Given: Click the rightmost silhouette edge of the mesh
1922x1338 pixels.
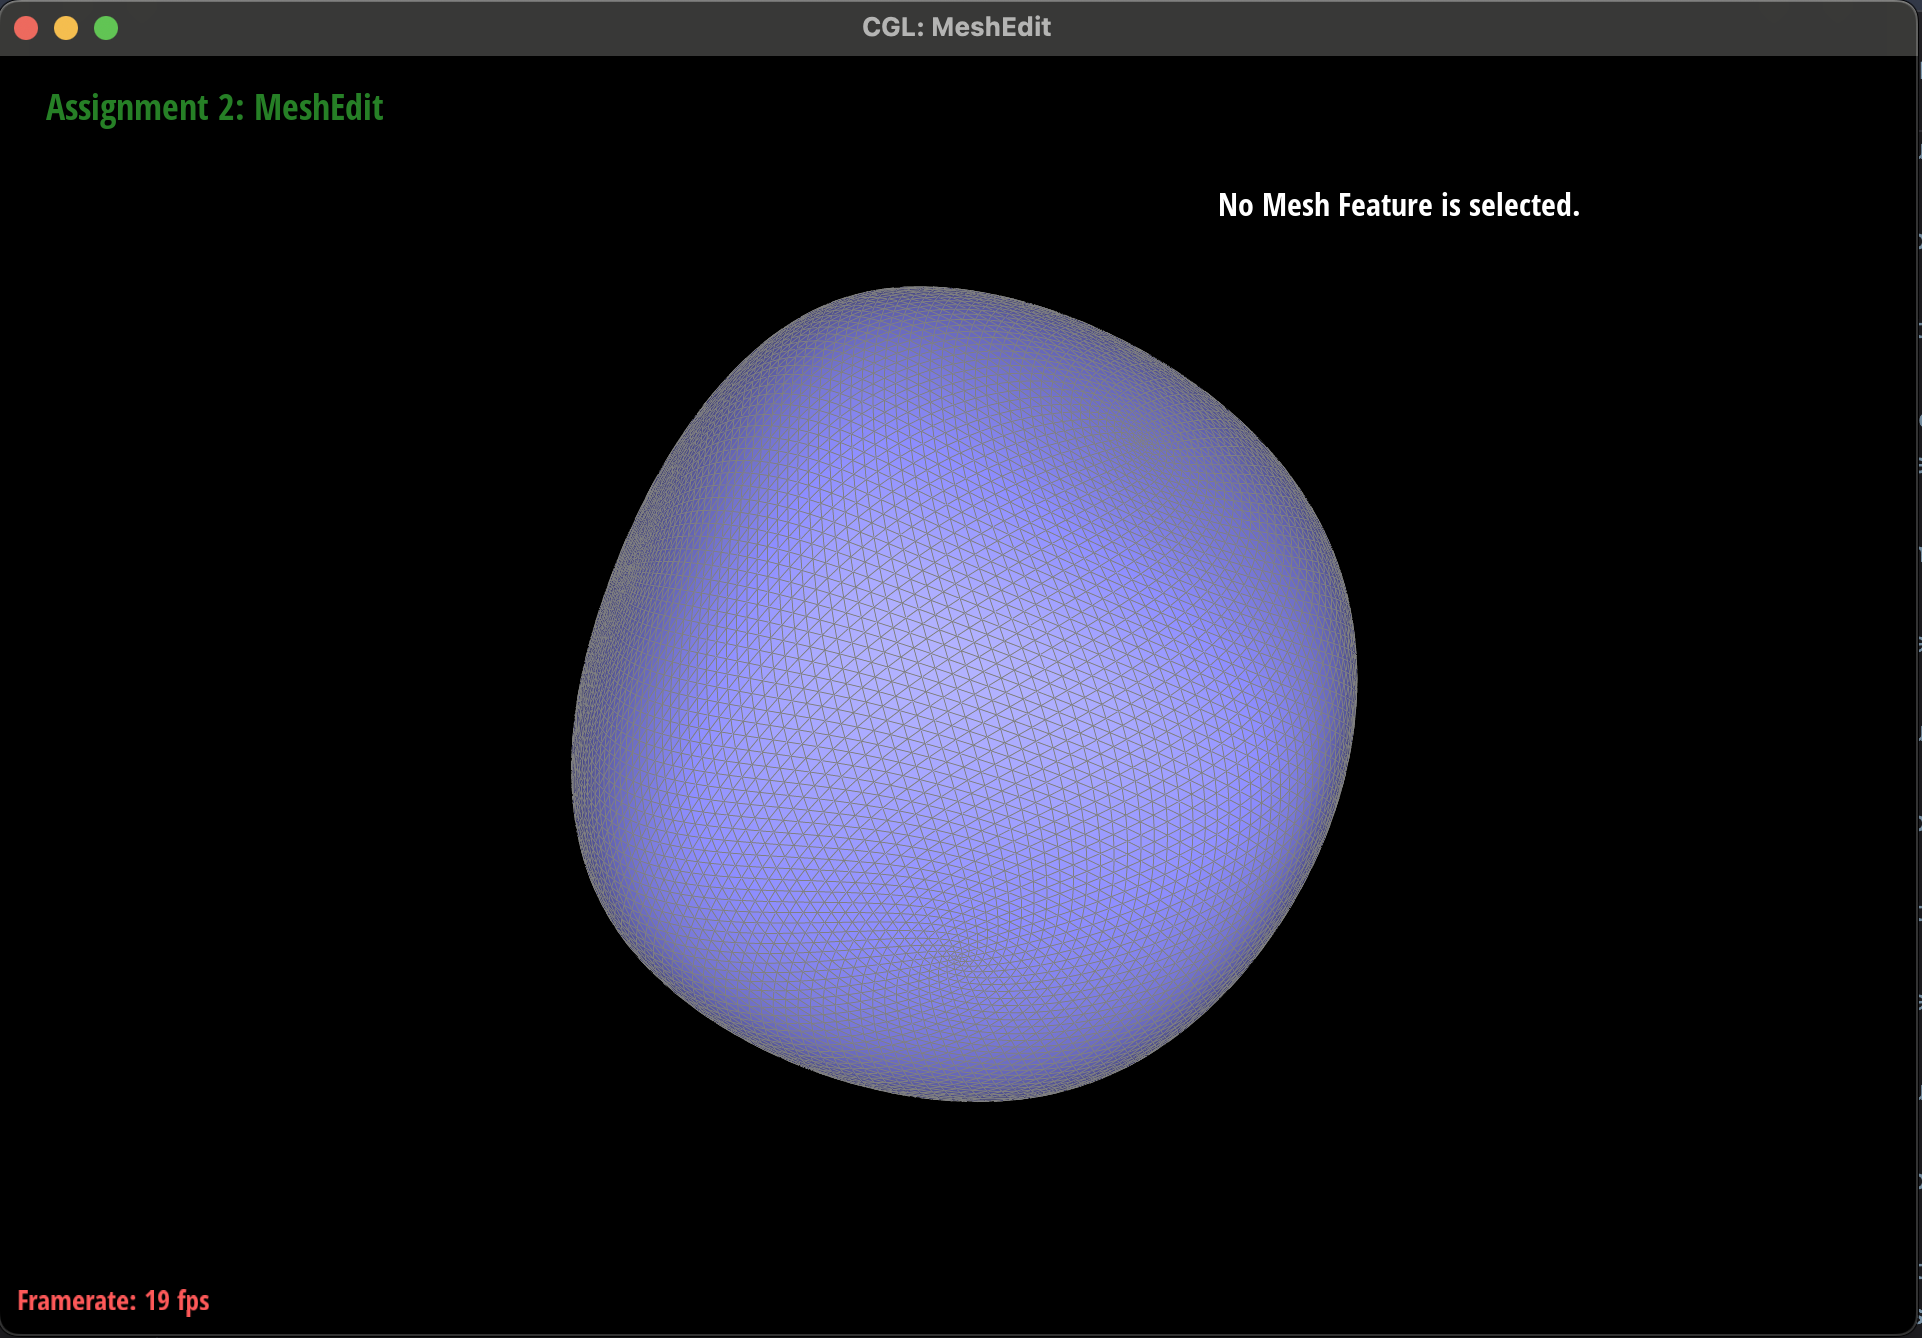Looking at the screenshot, I should [x=1353, y=680].
